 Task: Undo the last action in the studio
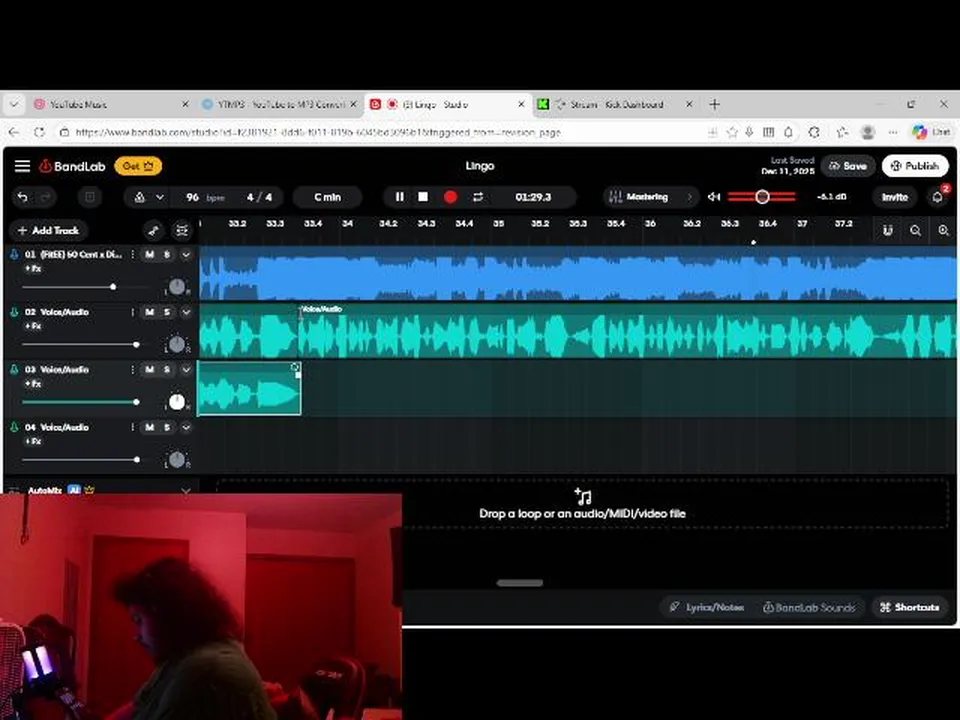coord(23,197)
